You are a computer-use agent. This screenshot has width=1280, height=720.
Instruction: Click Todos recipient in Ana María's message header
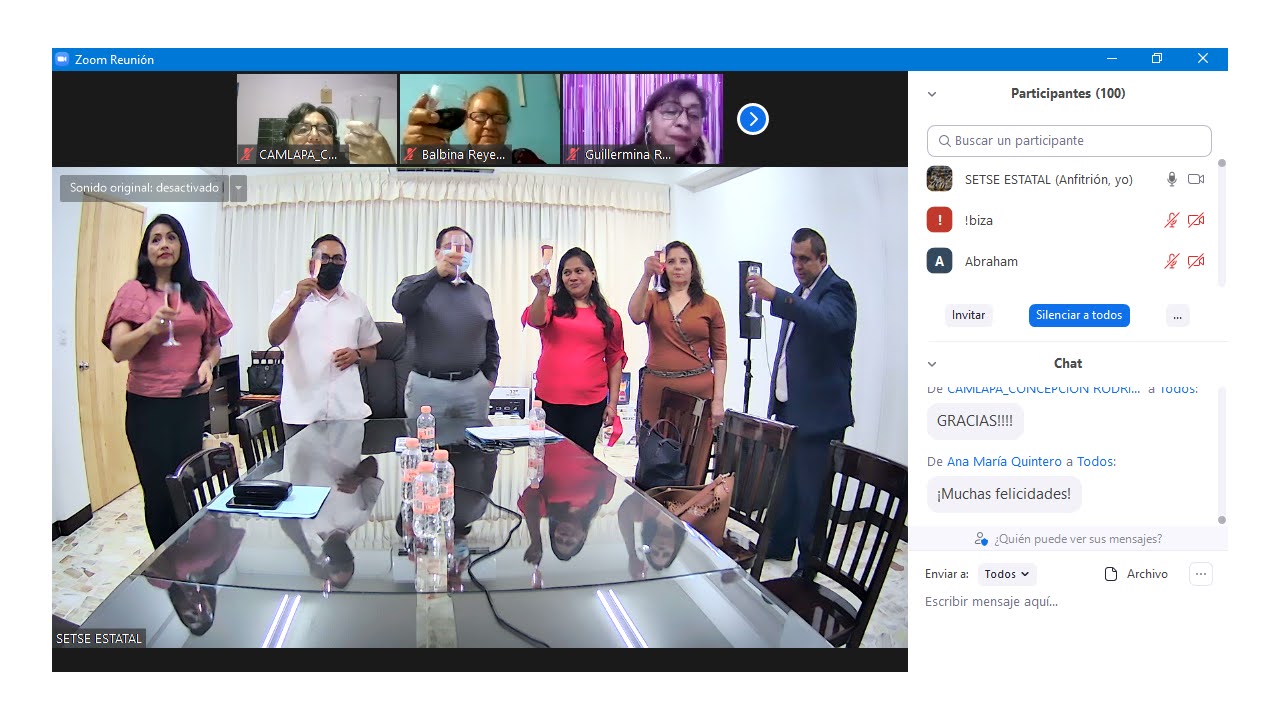[1096, 462]
